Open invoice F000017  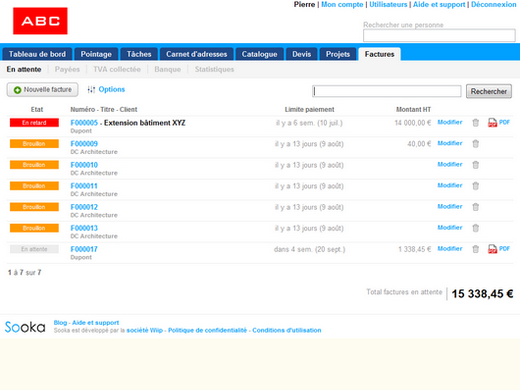(x=84, y=249)
